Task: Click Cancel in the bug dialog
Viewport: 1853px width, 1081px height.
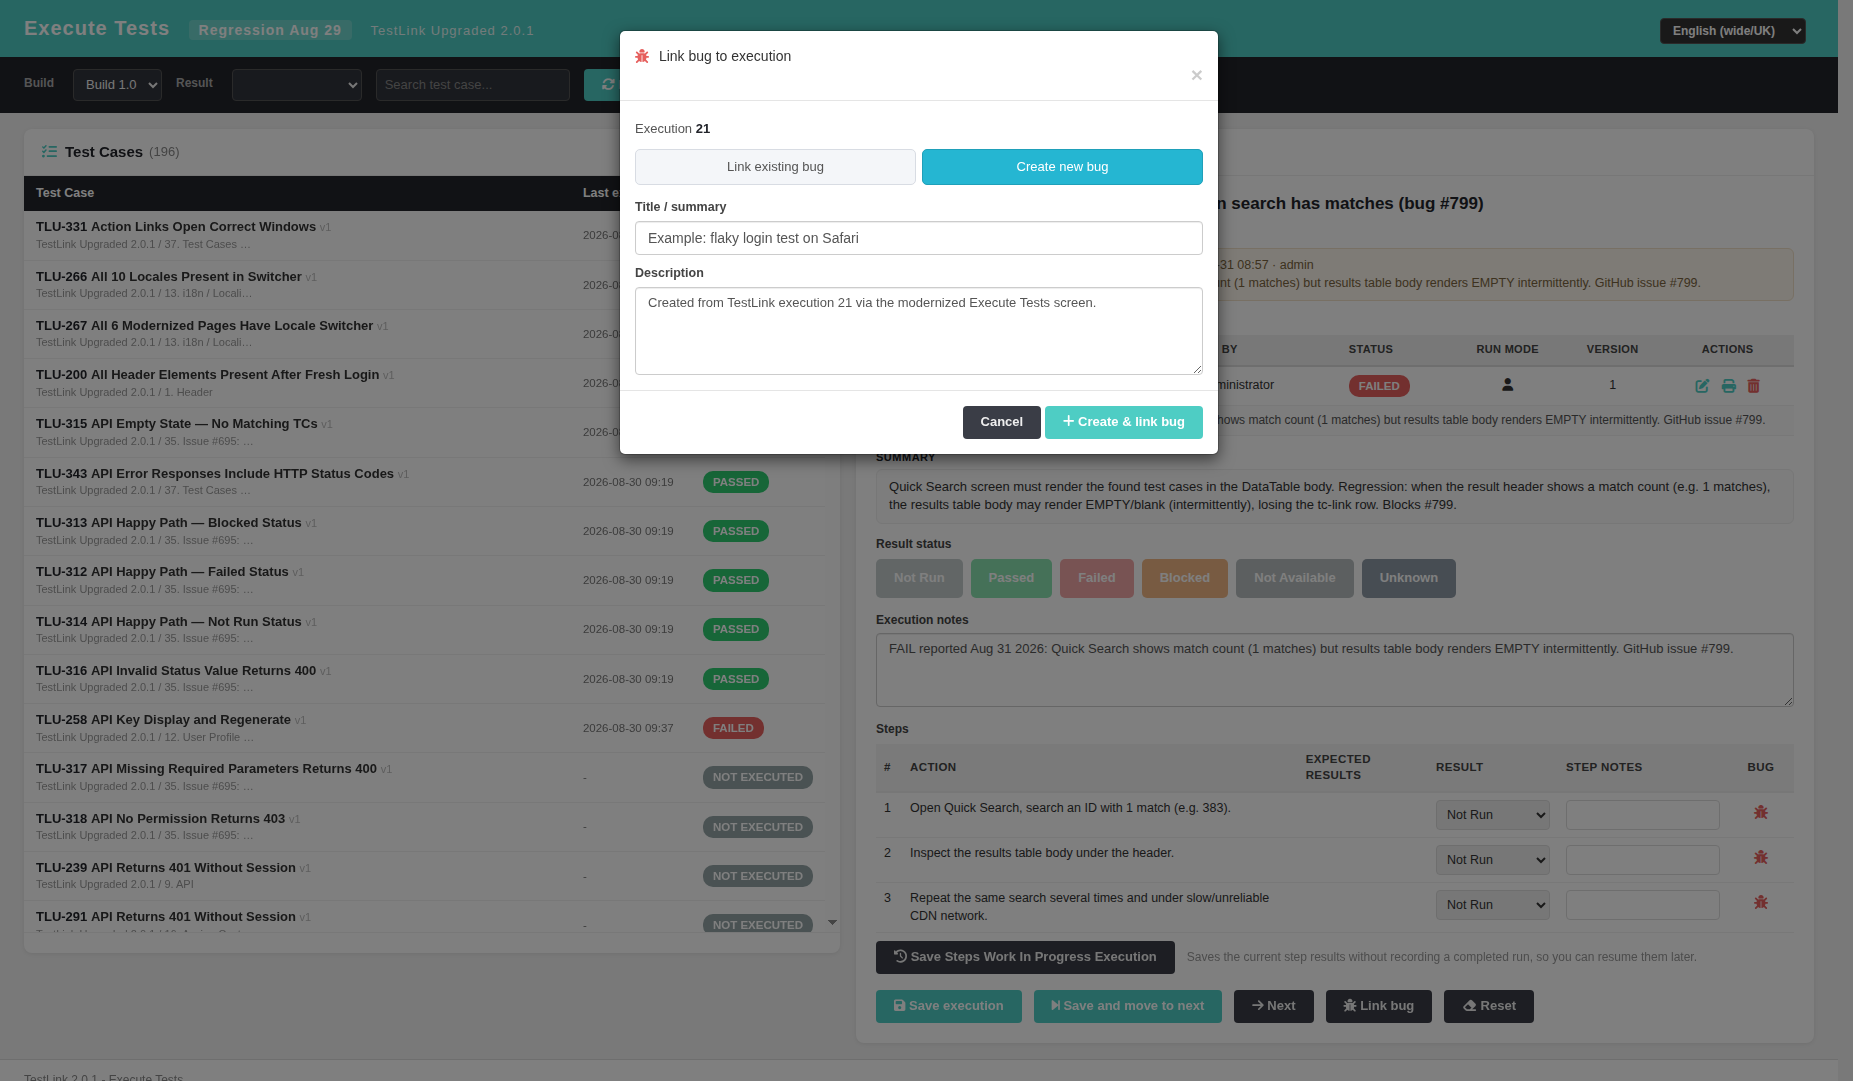Action: tap(1002, 422)
